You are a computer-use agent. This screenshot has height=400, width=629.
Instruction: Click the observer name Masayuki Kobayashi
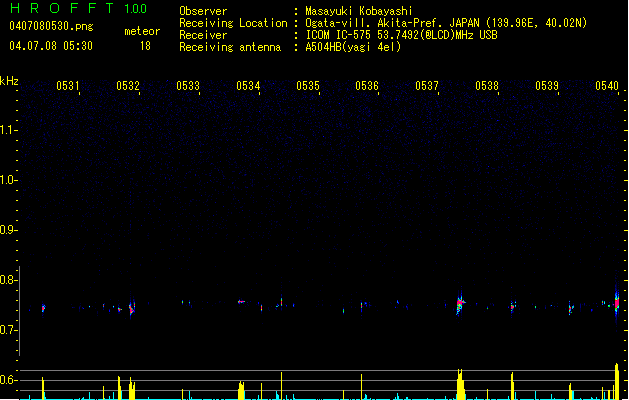359,11
